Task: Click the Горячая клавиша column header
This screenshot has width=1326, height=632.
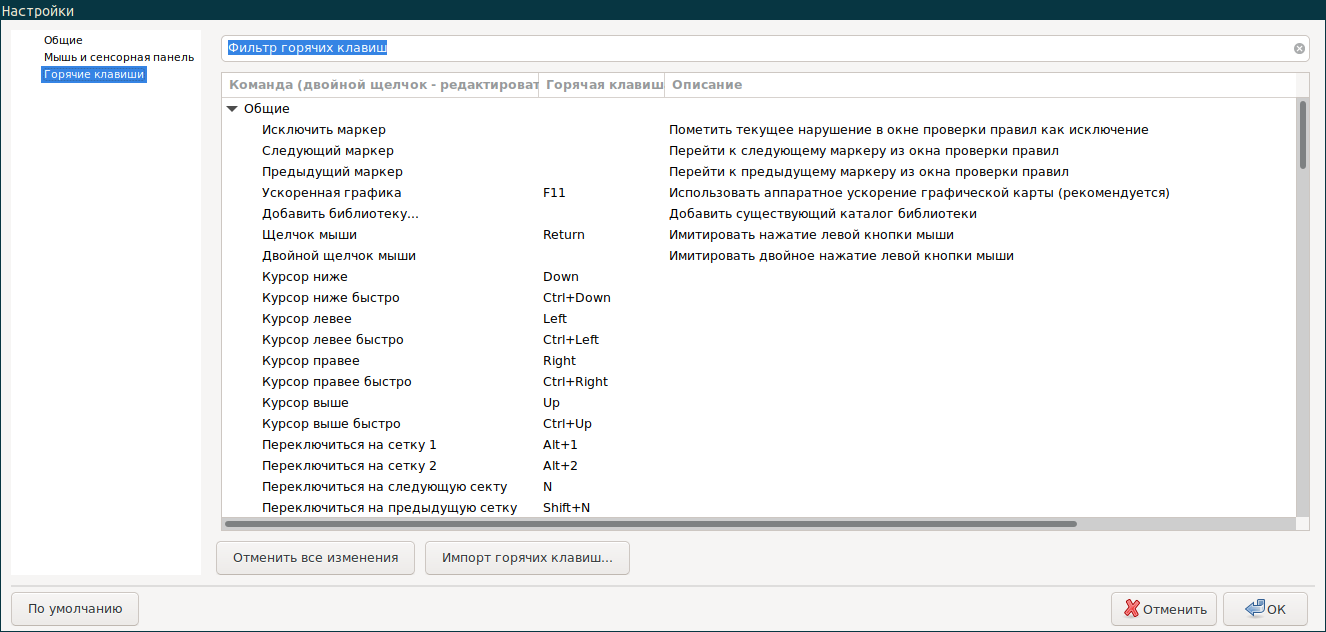Action: [x=600, y=84]
